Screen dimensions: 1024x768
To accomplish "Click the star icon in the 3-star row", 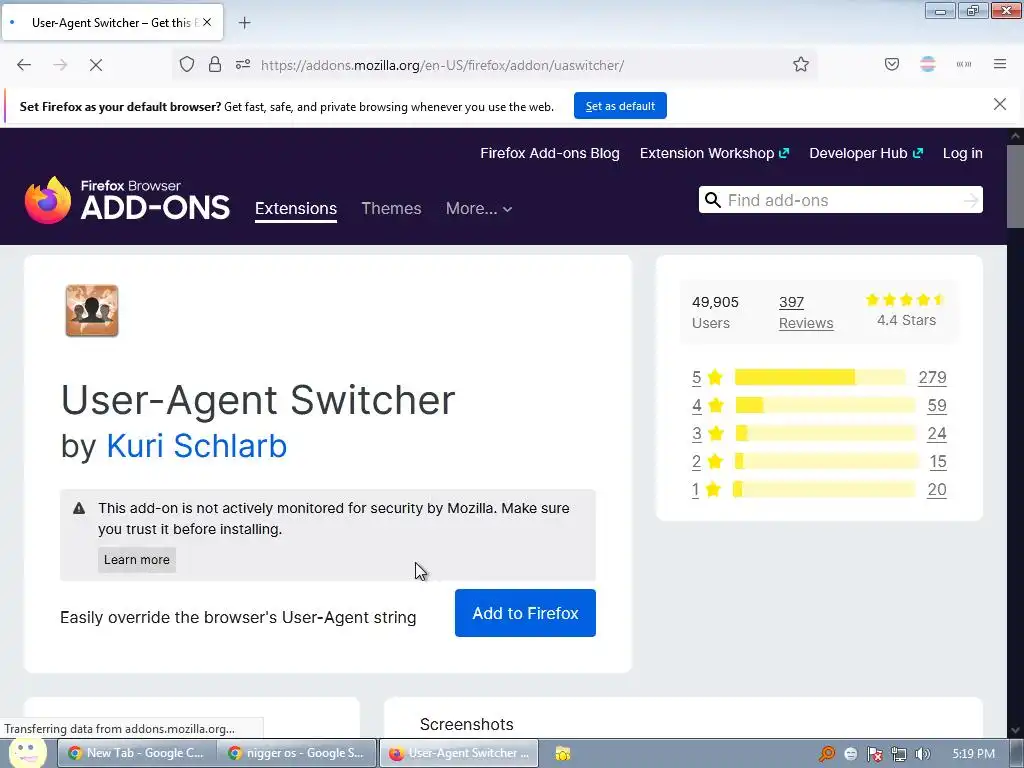I will click(716, 434).
